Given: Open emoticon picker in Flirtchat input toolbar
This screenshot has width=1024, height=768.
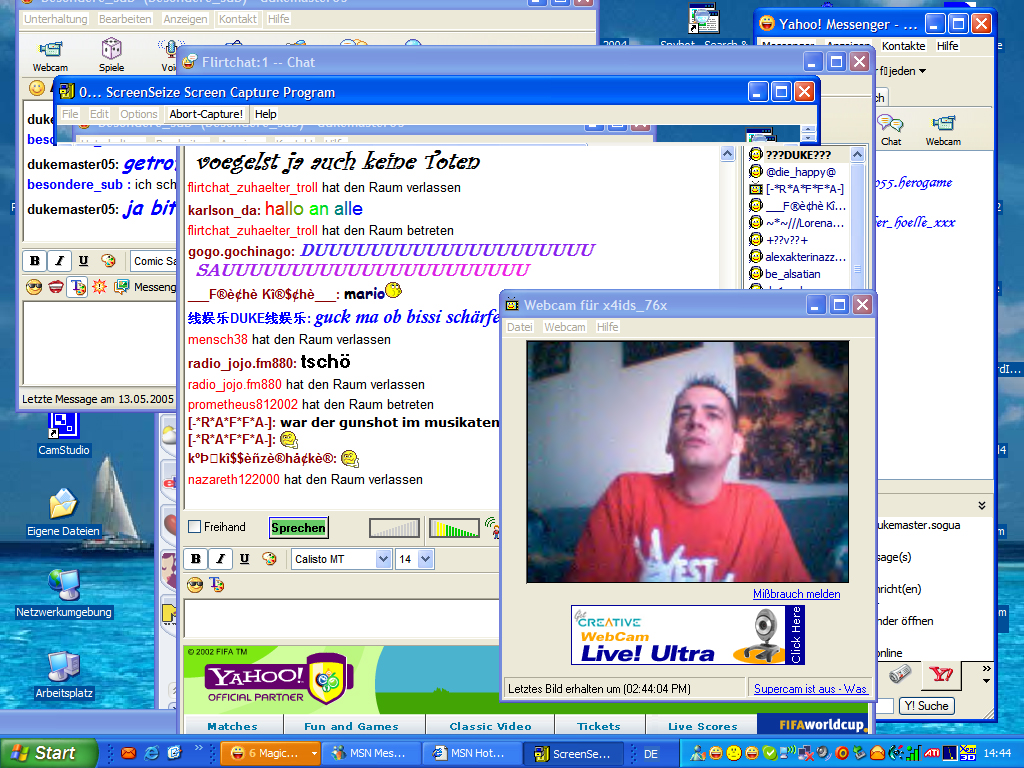Looking at the screenshot, I should click(x=195, y=585).
